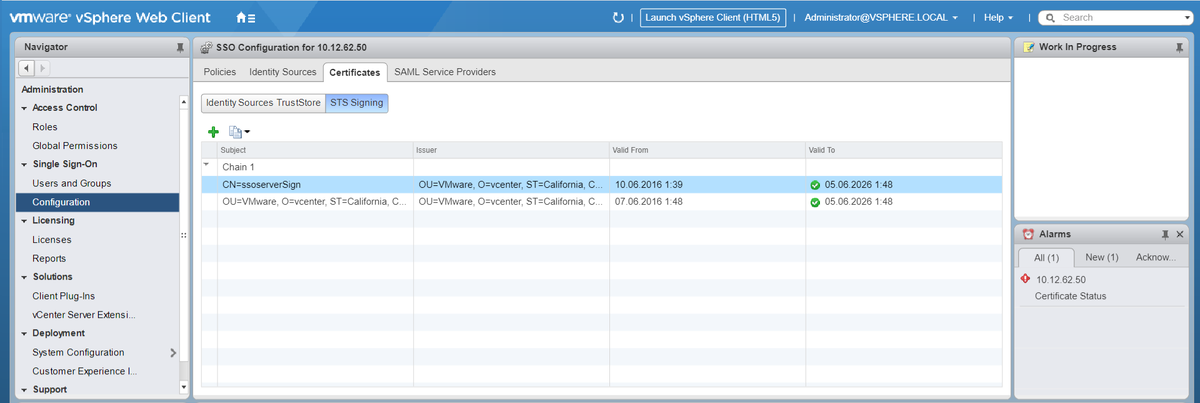Screen dimensions: 1200x403
Task: Collapse the Support section
Action: click(24, 390)
